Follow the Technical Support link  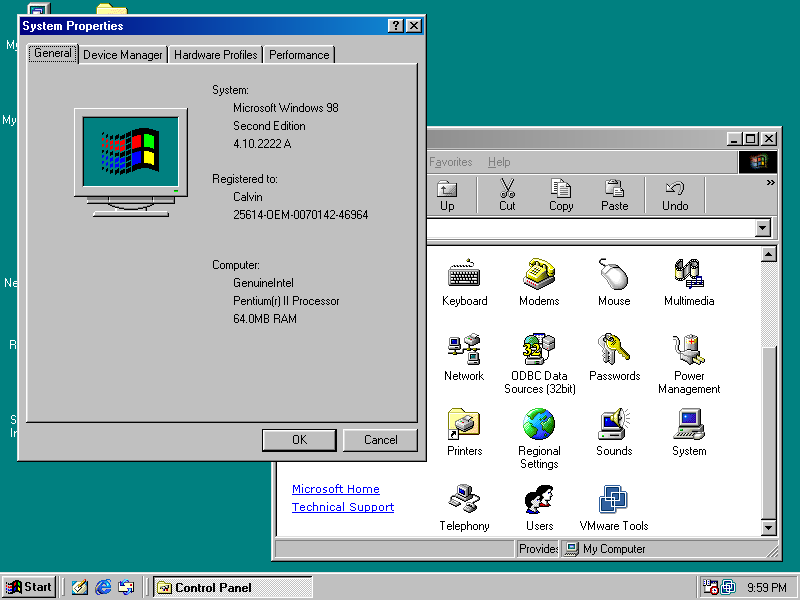click(342, 507)
